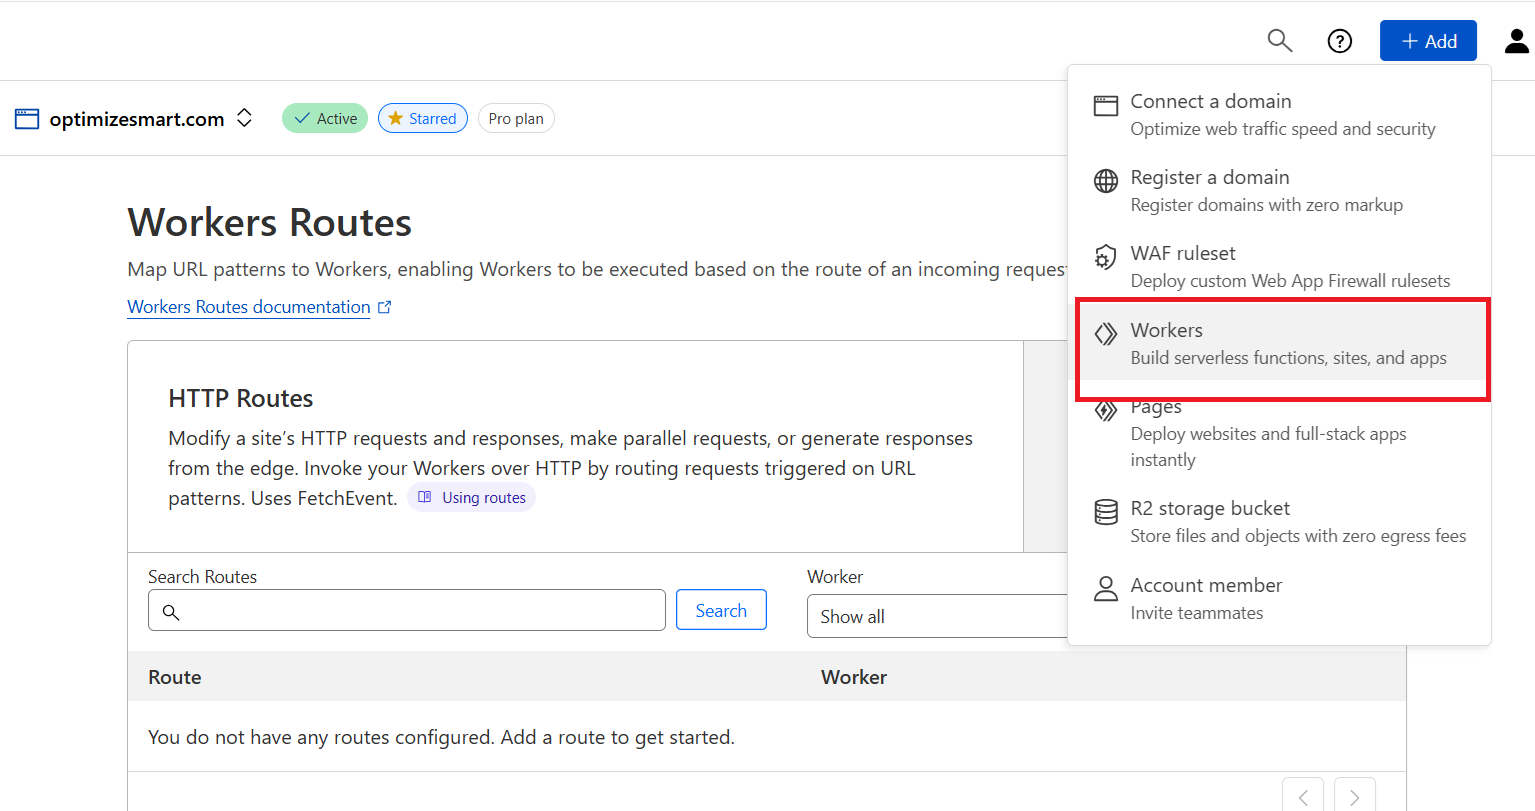Click the WAF ruleset shield icon

[1105, 257]
